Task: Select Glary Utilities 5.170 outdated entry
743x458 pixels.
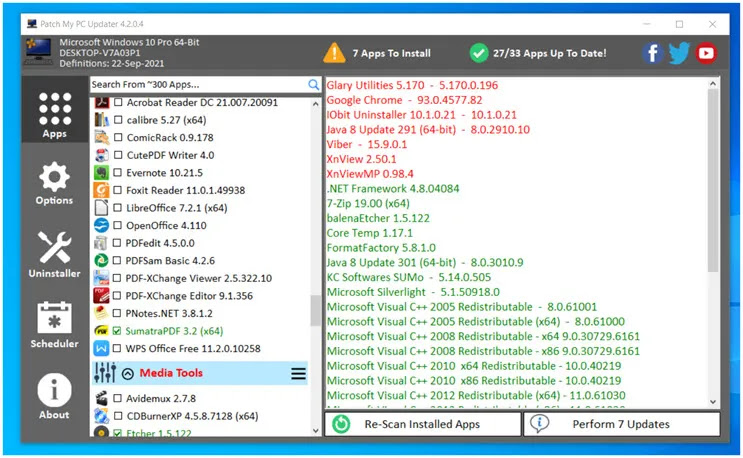Action: [x=412, y=85]
